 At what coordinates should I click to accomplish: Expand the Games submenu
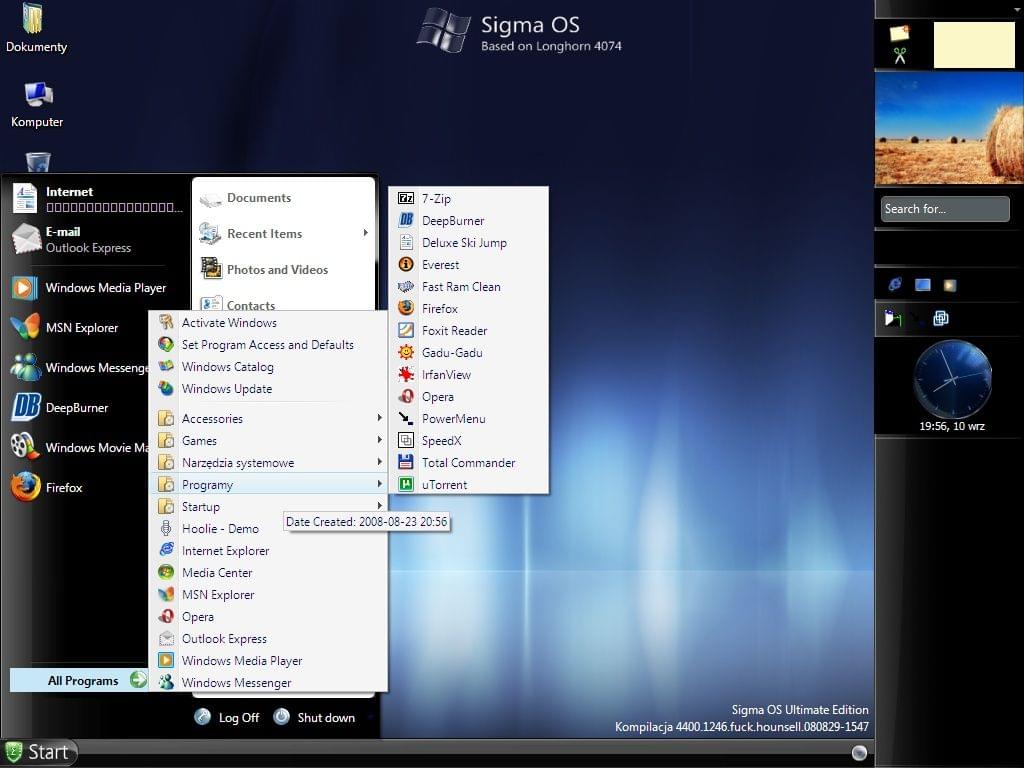[268, 441]
